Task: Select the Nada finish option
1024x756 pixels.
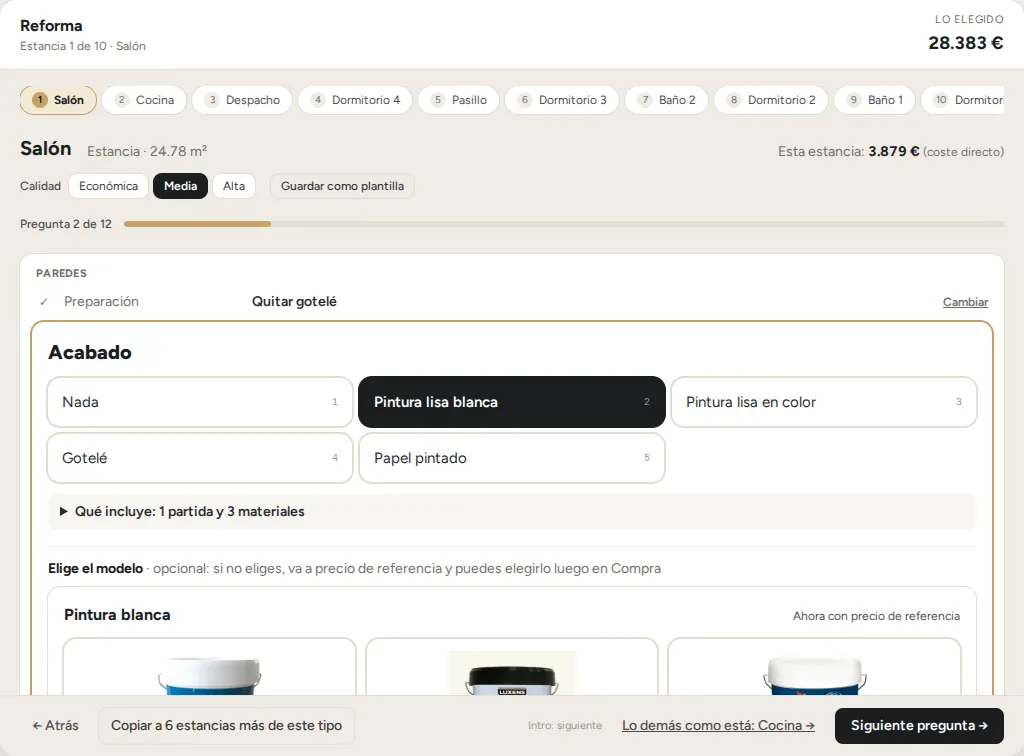Action: pyautogui.click(x=200, y=402)
